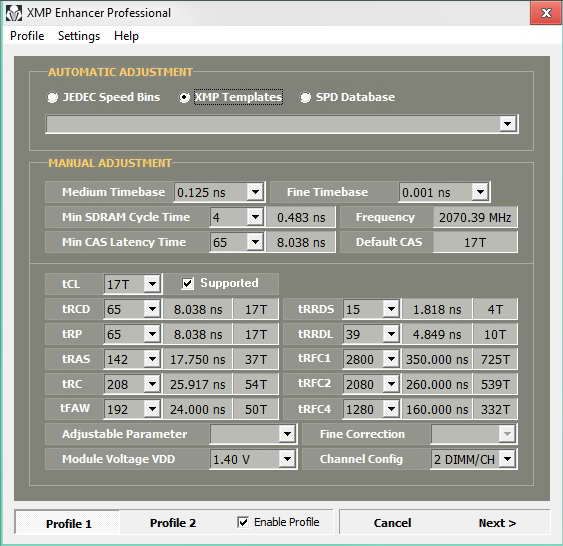Click the MANUAL ADJUSTMENT heading
Viewport: 563px width, 546px height.
[110, 163]
